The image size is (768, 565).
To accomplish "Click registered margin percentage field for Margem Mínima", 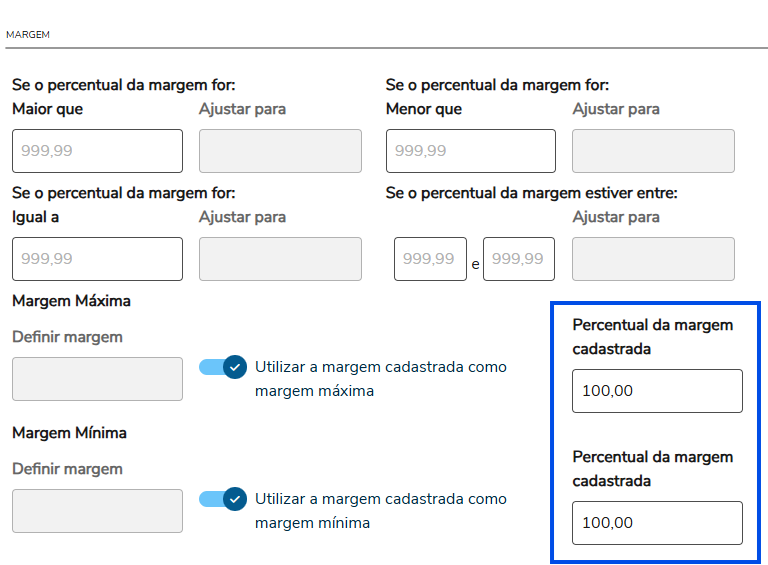I will pos(657,523).
